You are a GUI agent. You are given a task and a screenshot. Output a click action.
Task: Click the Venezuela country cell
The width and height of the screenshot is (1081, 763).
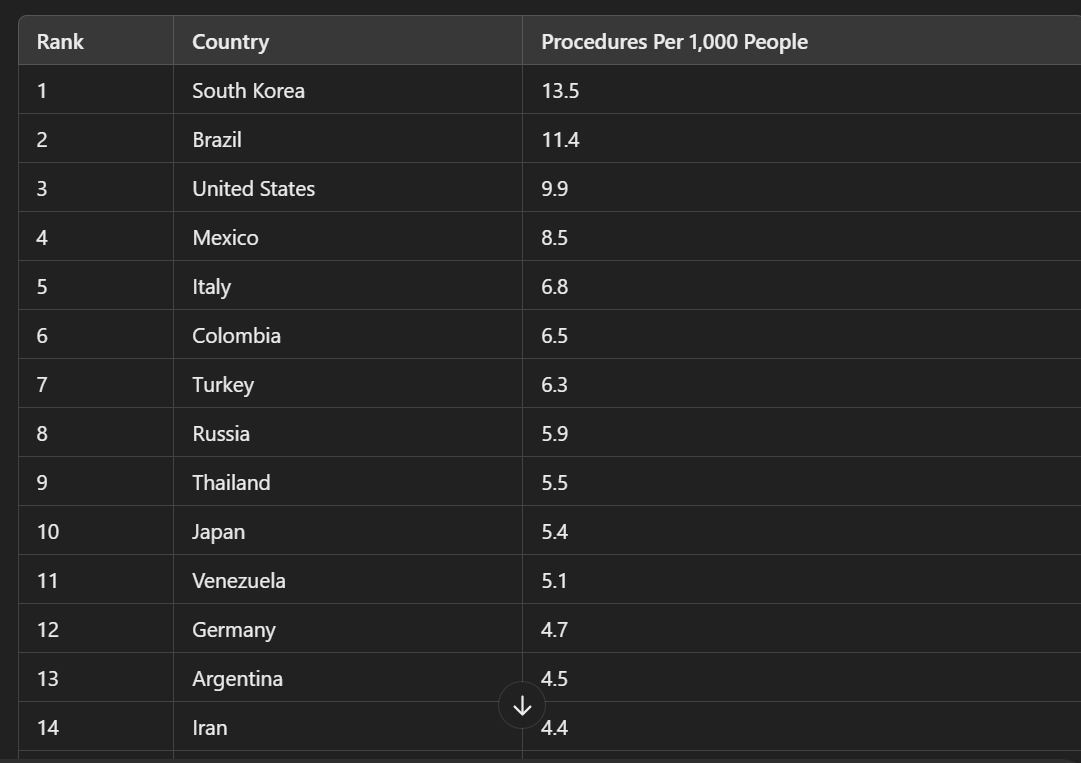347,580
